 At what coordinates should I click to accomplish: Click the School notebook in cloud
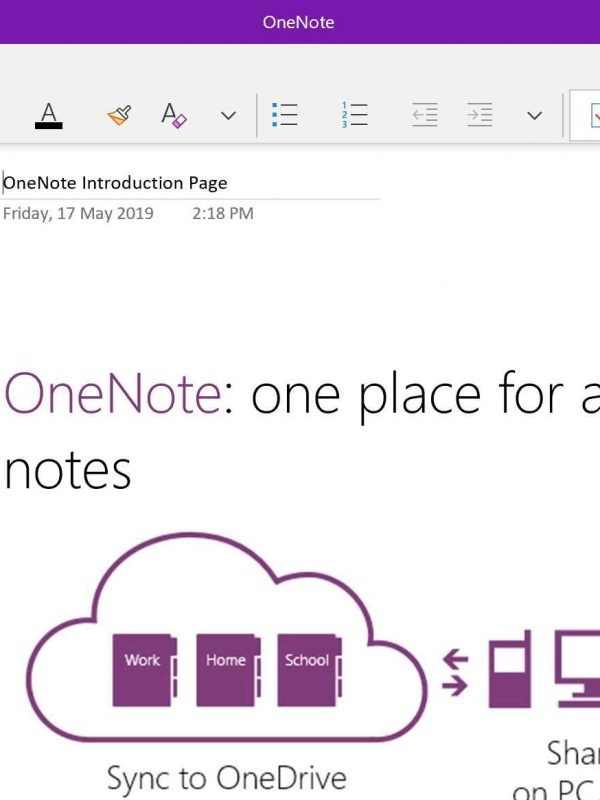click(309, 670)
